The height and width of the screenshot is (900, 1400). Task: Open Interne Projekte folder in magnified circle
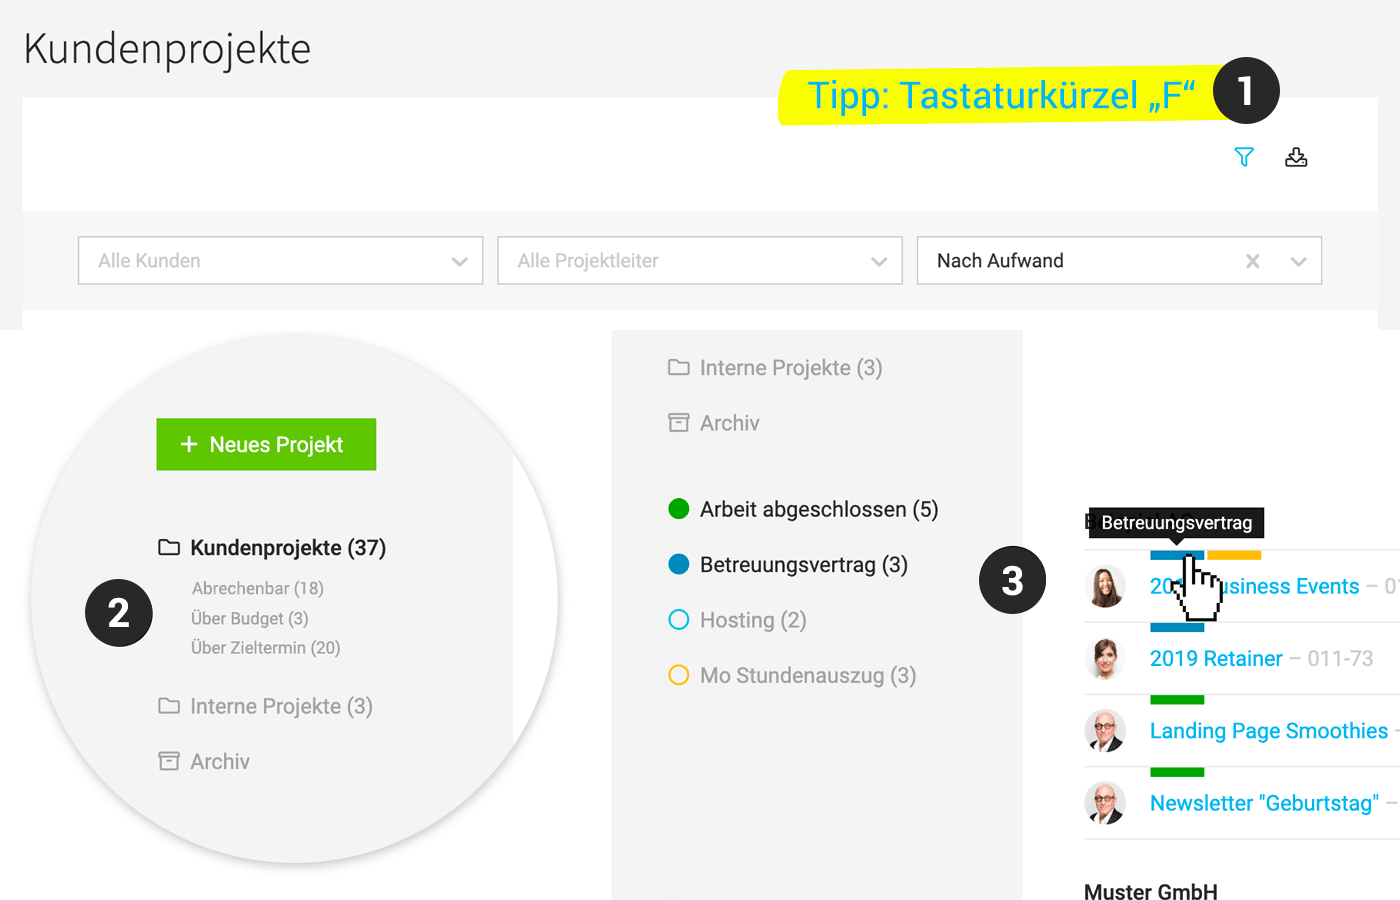click(x=280, y=706)
